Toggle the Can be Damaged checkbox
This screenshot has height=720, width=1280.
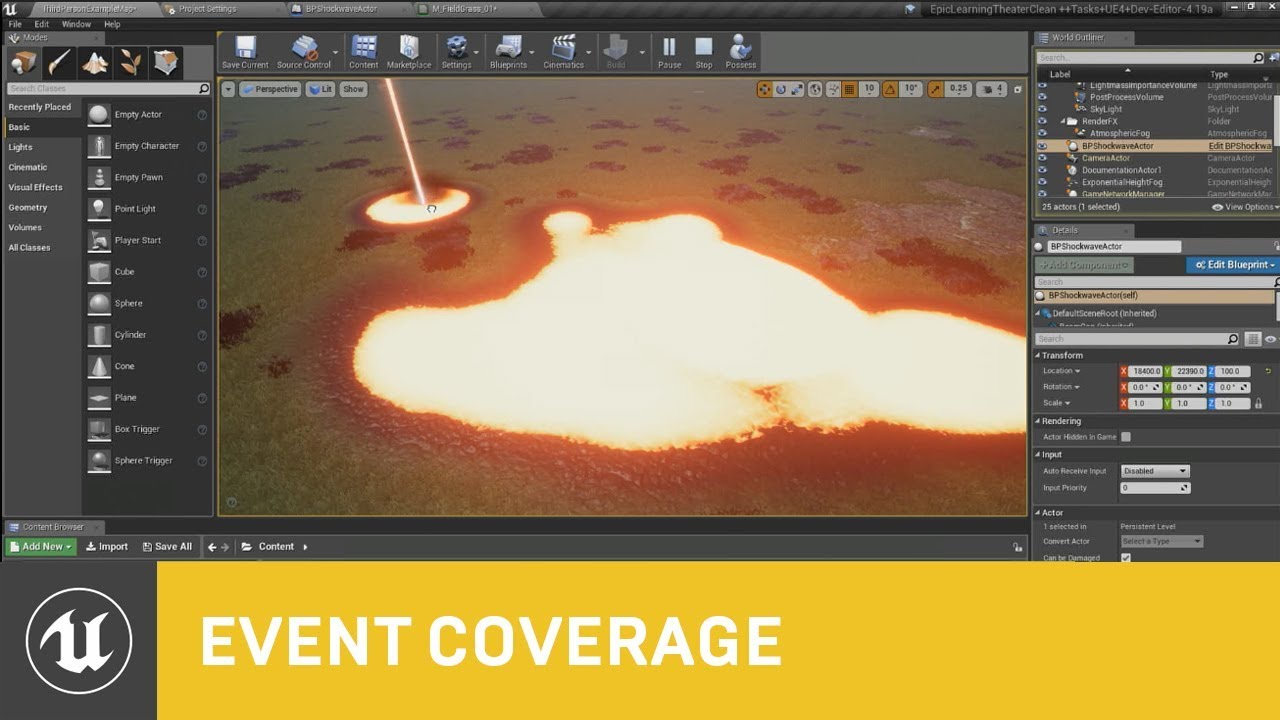pos(1126,558)
